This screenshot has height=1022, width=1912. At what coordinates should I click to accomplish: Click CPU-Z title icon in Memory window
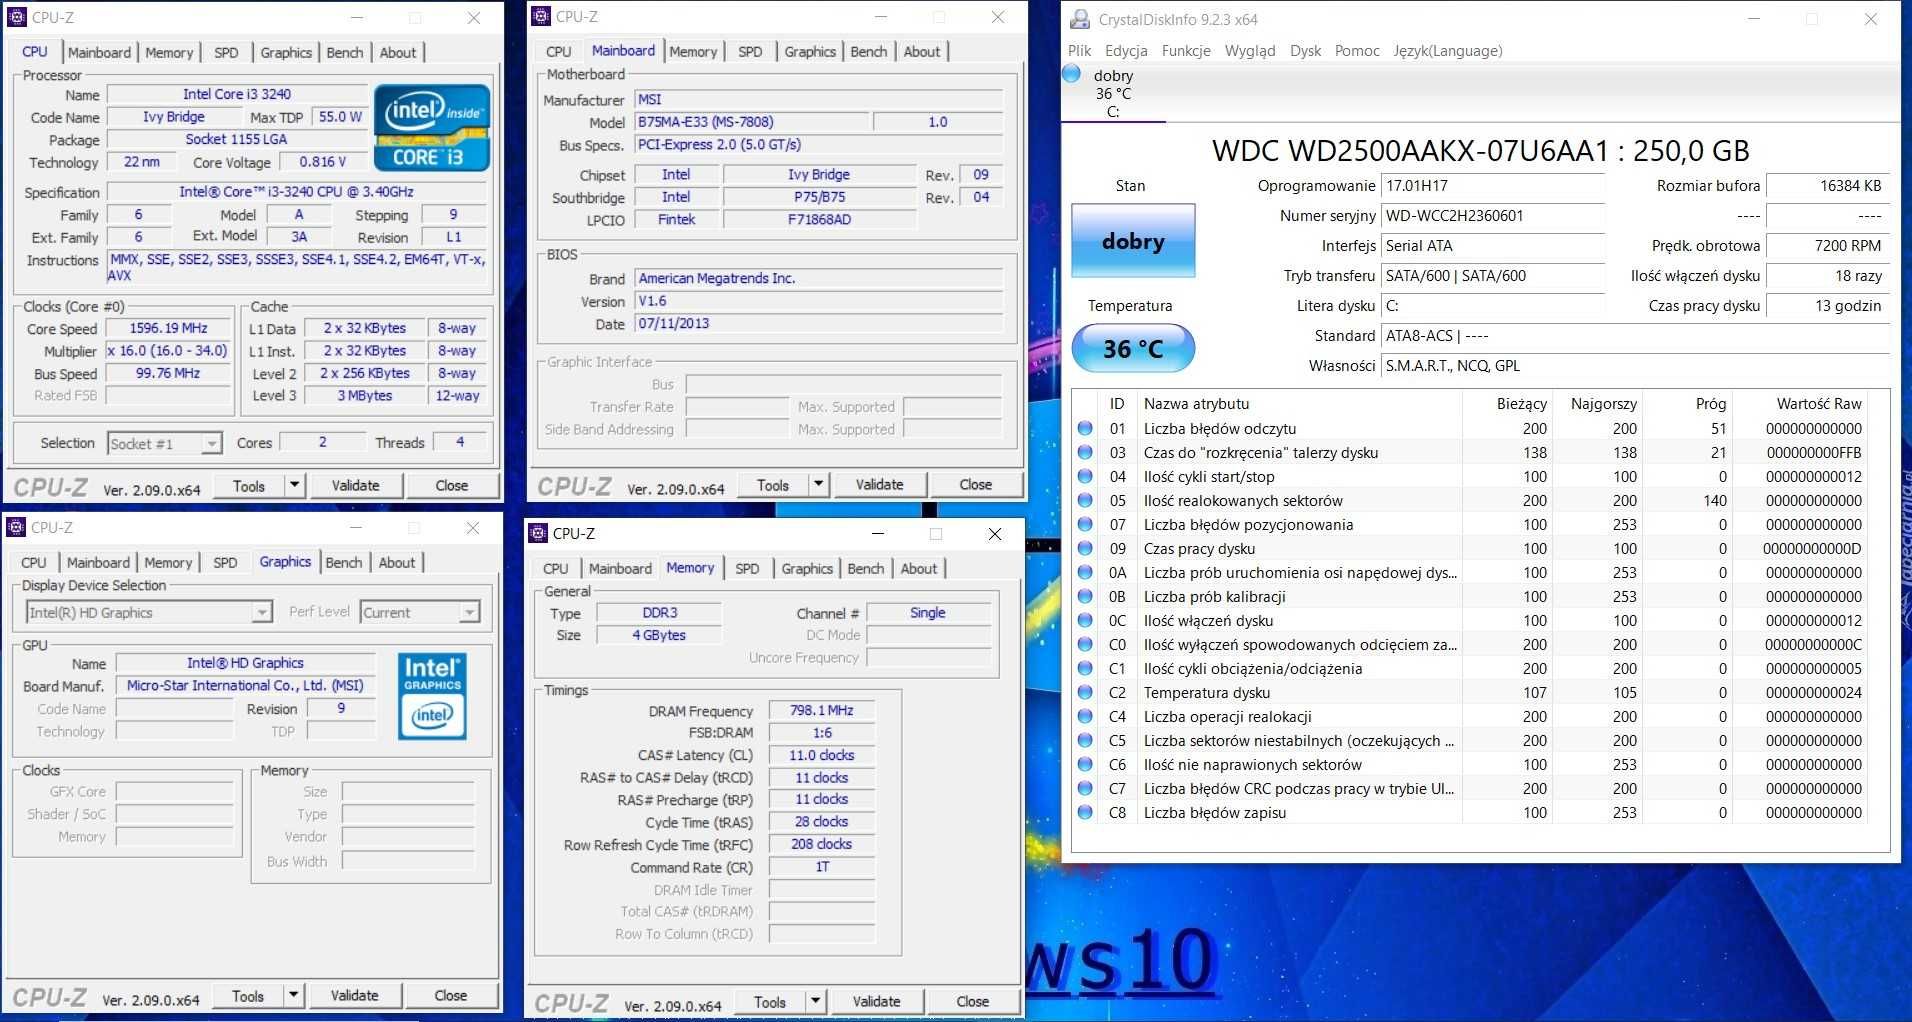[x=538, y=533]
